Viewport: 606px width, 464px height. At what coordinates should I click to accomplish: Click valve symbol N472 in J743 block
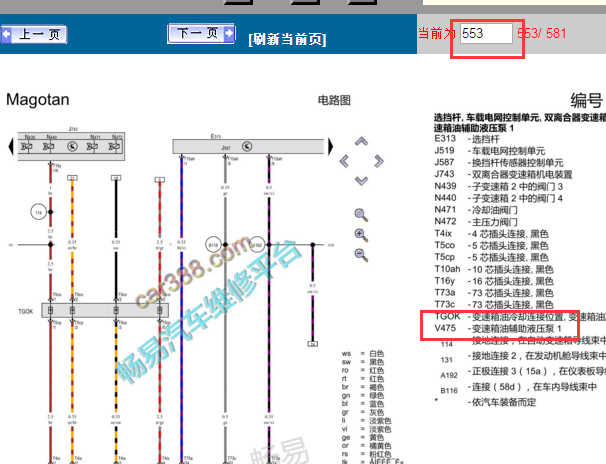click(115, 146)
